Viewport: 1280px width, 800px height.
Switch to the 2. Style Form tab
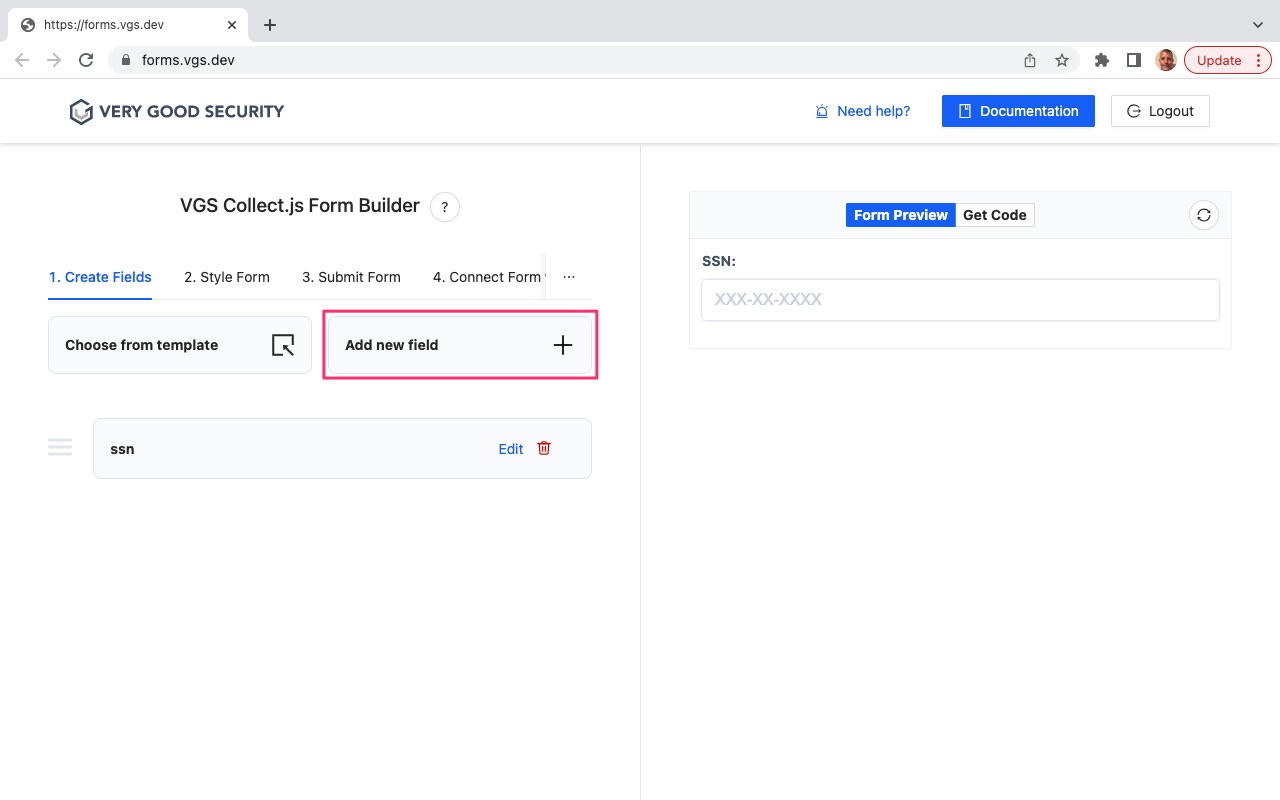point(227,277)
